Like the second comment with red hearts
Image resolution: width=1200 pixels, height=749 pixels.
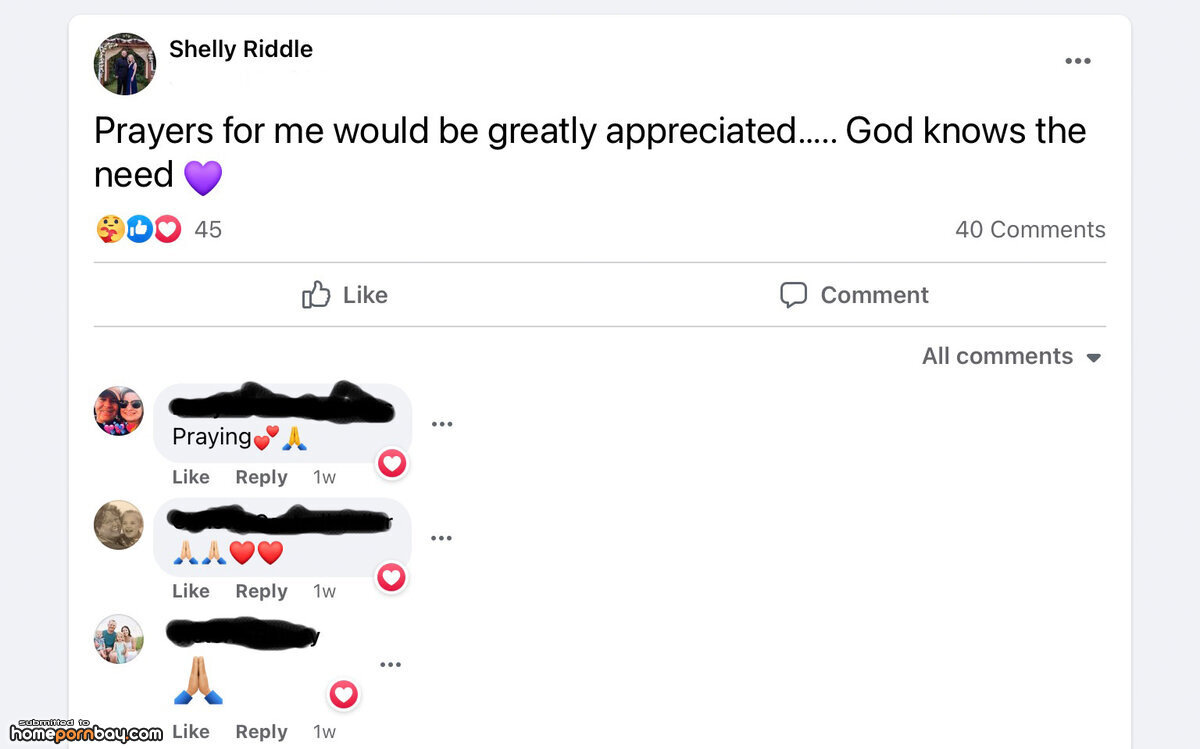coord(190,591)
